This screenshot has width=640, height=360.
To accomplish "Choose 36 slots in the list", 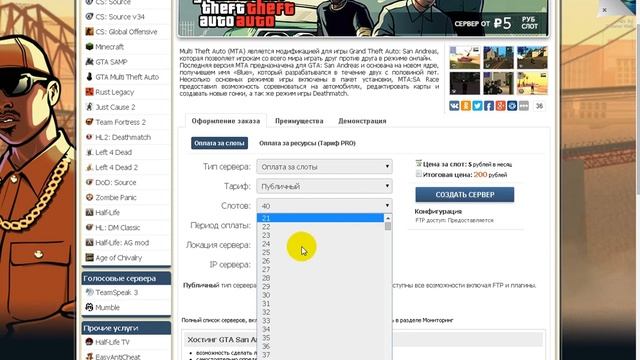I will [x=320, y=347].
